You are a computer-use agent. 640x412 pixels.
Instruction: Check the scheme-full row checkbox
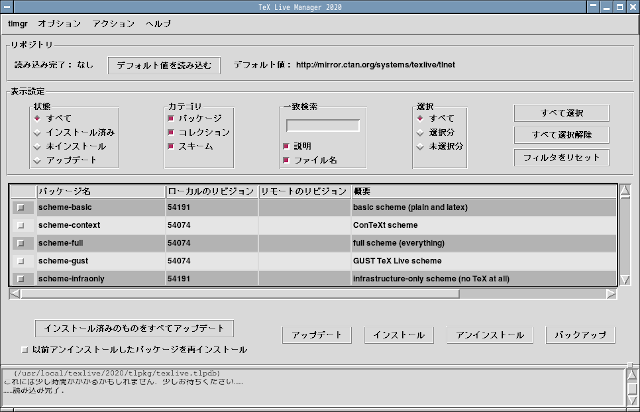[21, 243]
